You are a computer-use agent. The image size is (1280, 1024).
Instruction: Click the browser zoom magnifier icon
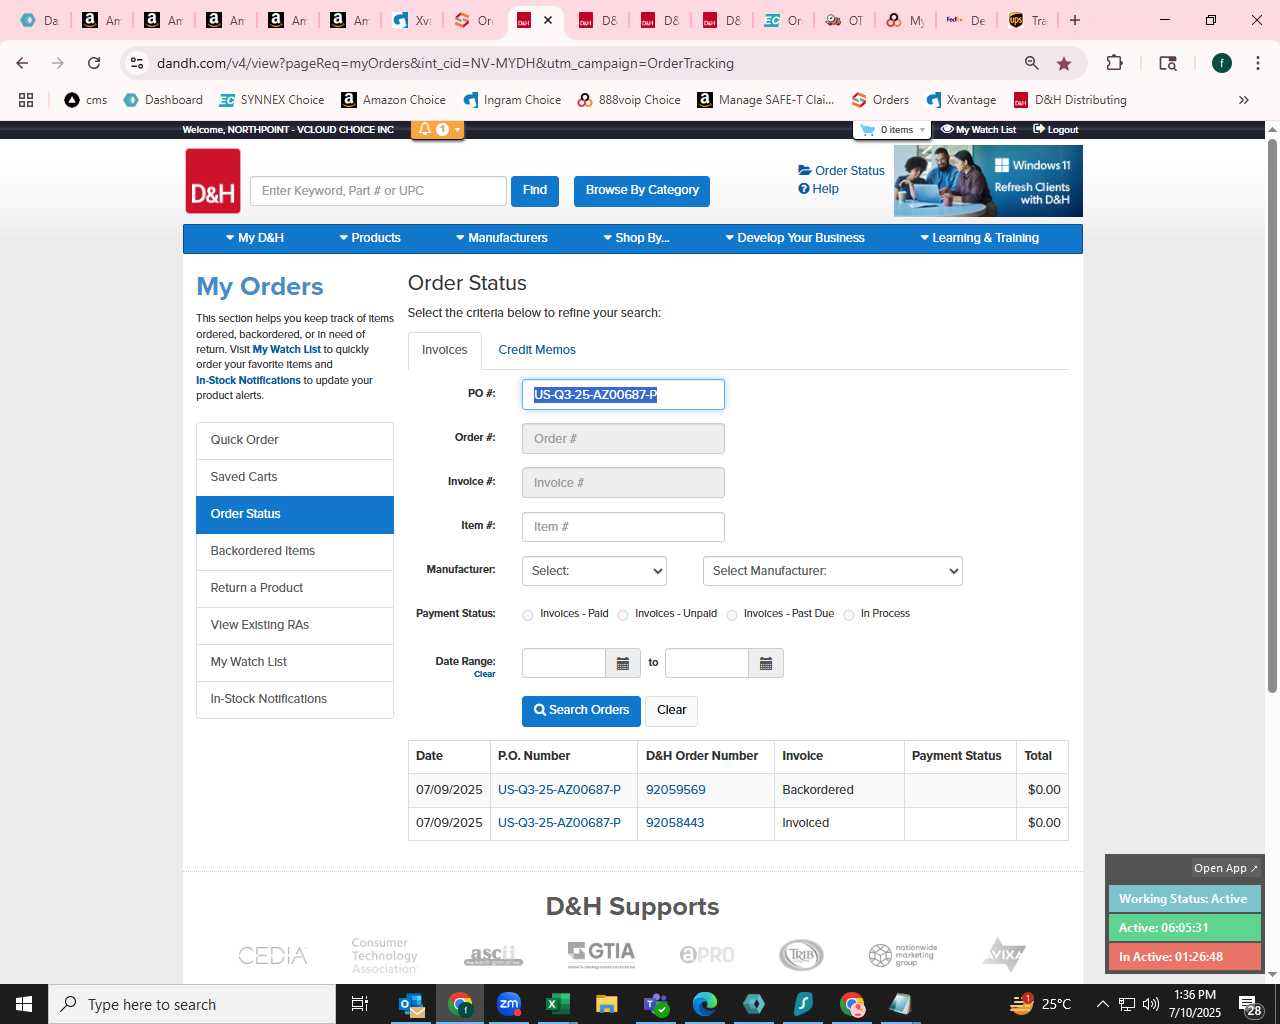click(x=1031, y=63)
